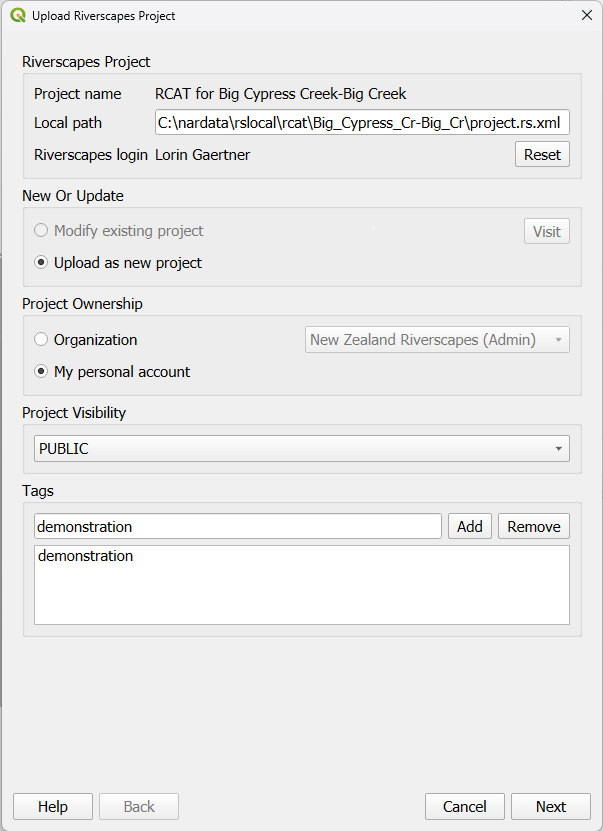Select the Modify existing project option
Viewport: 603px width, 831px height.
click(x=41, y=231)
